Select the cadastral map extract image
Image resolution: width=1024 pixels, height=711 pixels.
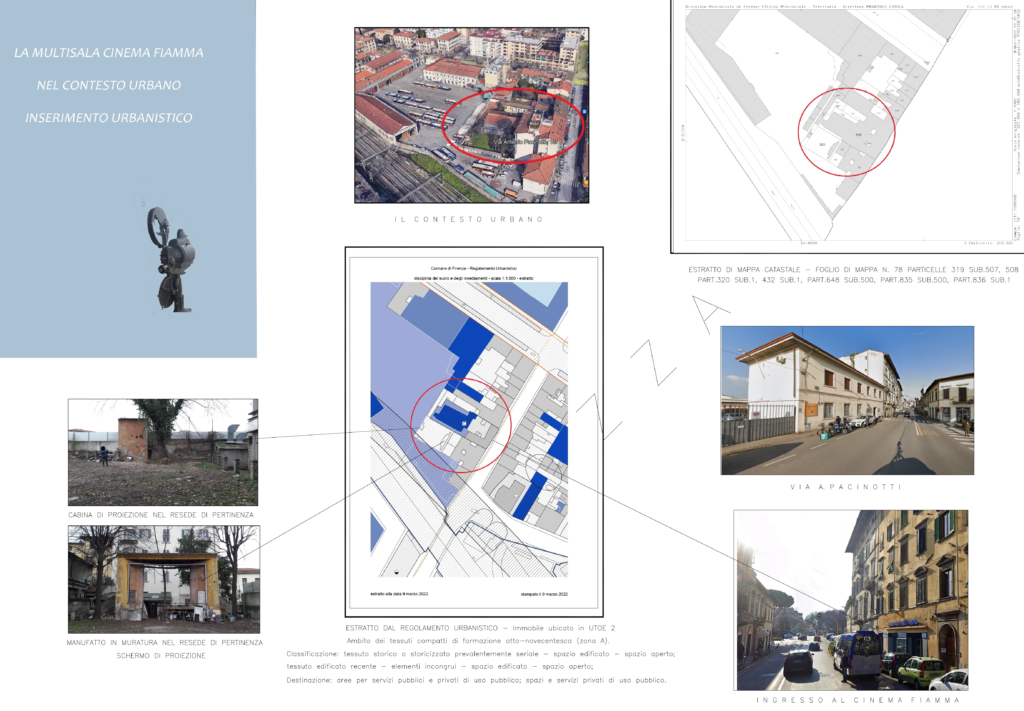click(x=848, y=125)
